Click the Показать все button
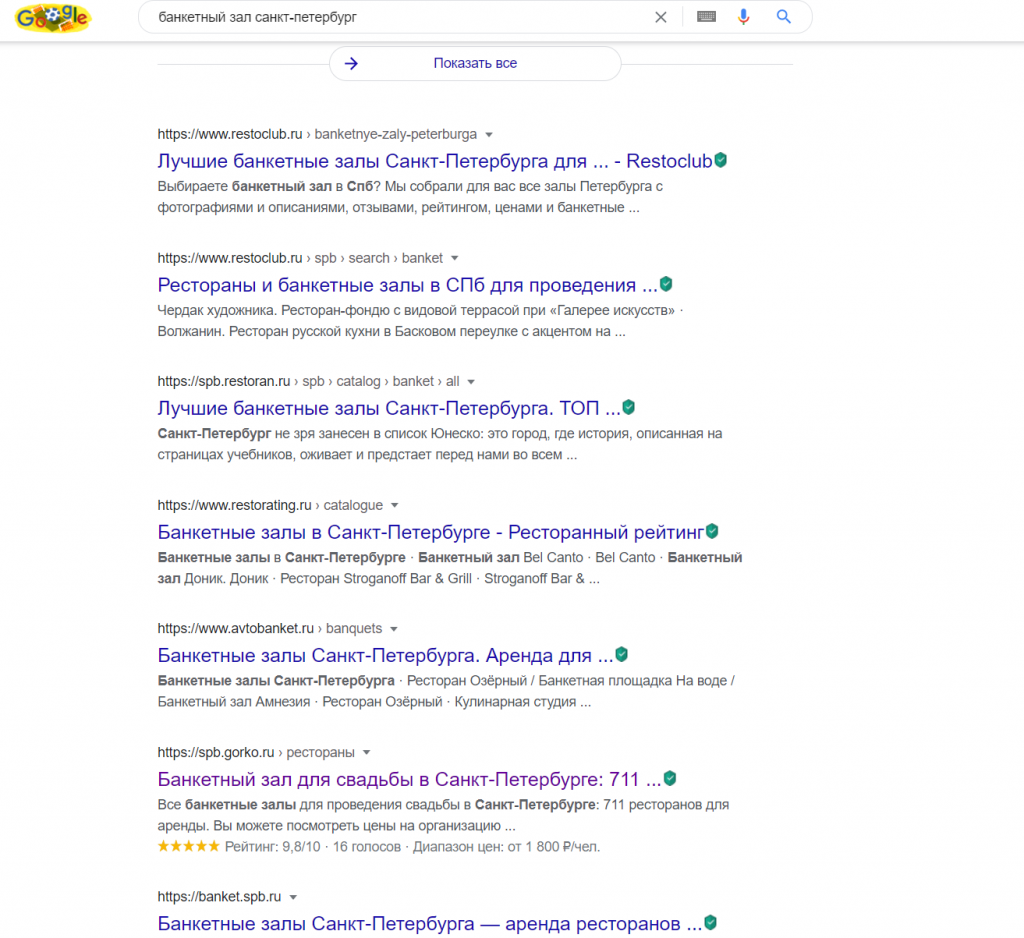Image resolution: width=1024 pixels, height=938 pixels. tap(475, 63)
